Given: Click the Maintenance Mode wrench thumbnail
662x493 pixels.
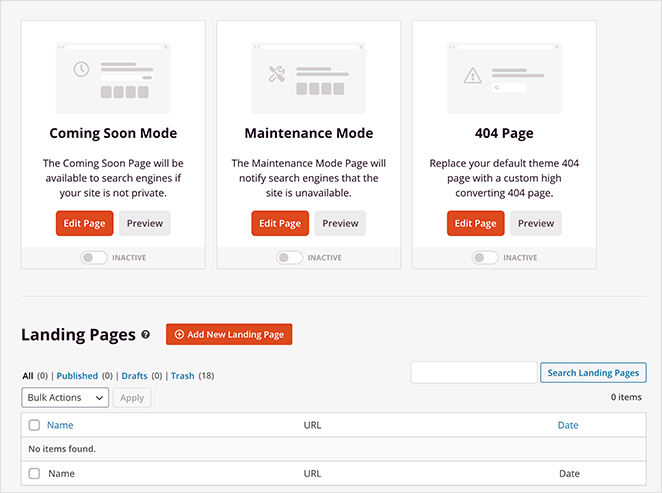Looking at the screenshot, I should (x=308, y=76).
